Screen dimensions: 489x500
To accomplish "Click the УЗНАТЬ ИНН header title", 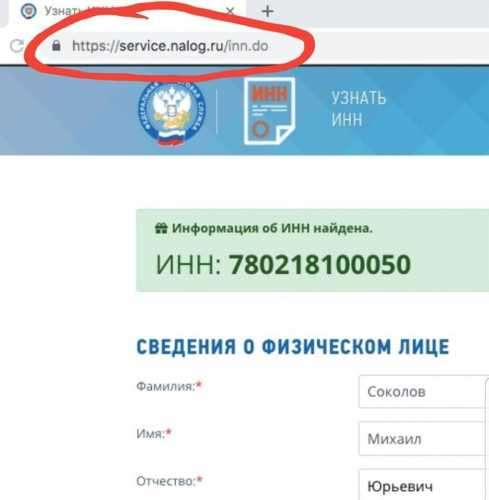I will click(358, 108).
